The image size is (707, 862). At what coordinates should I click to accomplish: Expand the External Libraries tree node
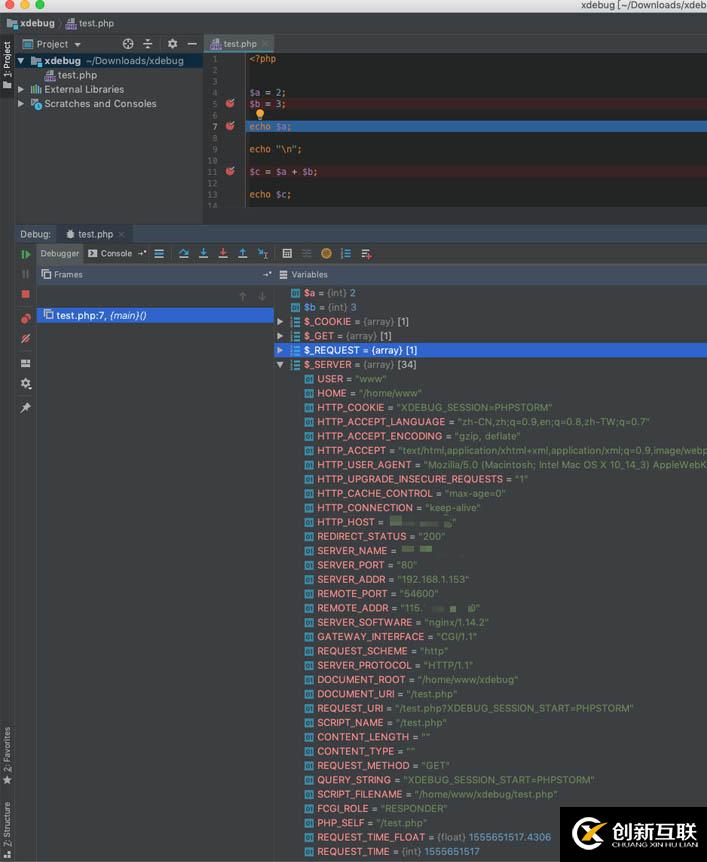tap(22, 89)
